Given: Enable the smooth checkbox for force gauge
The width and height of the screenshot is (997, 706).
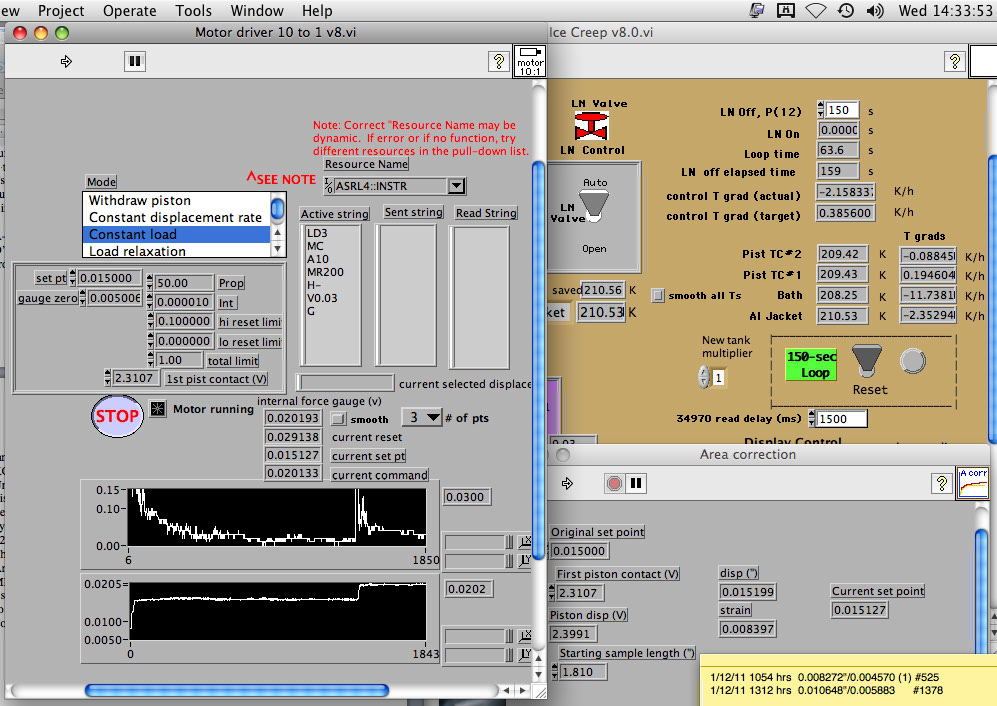Looking at the screenshot, I should coord(338,419).
